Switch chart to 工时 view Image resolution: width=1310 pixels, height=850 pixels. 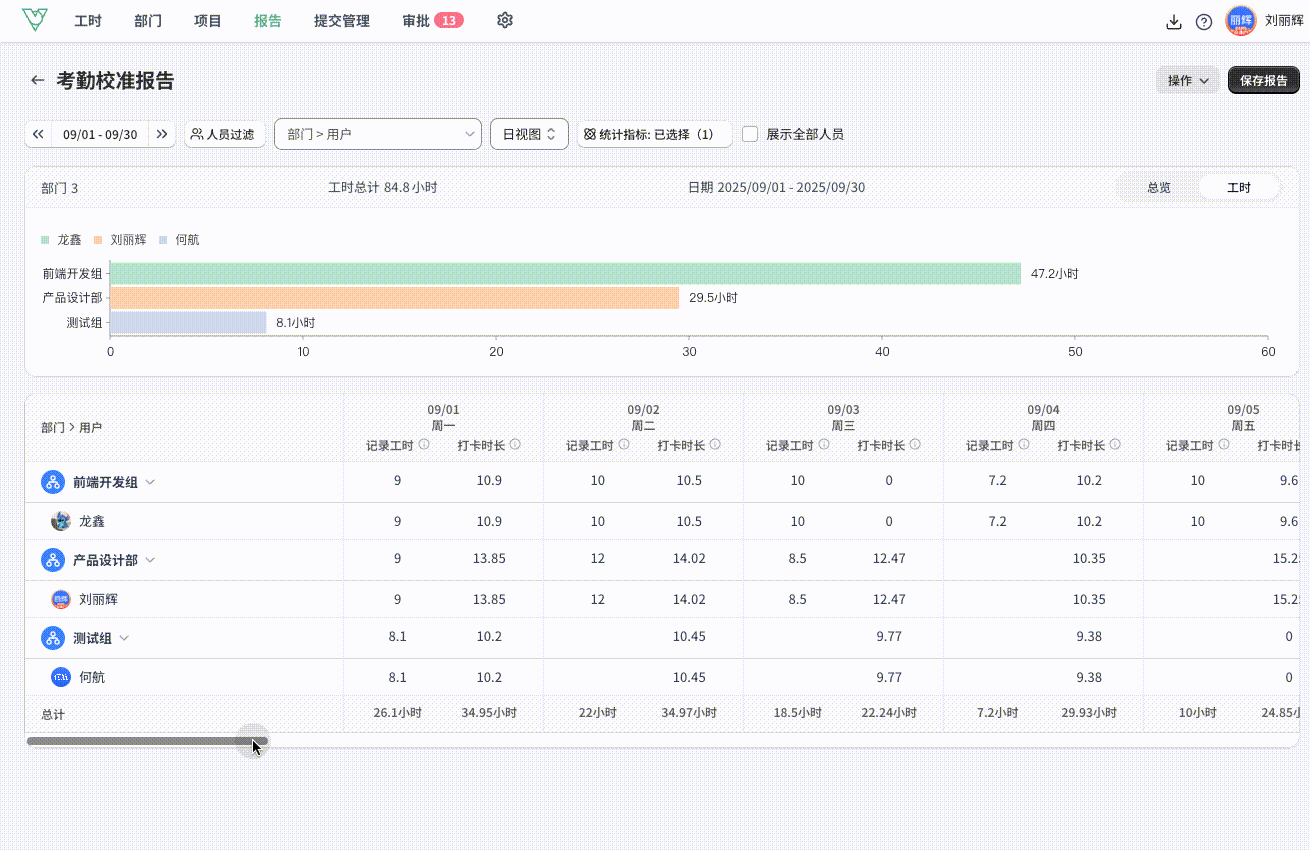click(1238, 188)
